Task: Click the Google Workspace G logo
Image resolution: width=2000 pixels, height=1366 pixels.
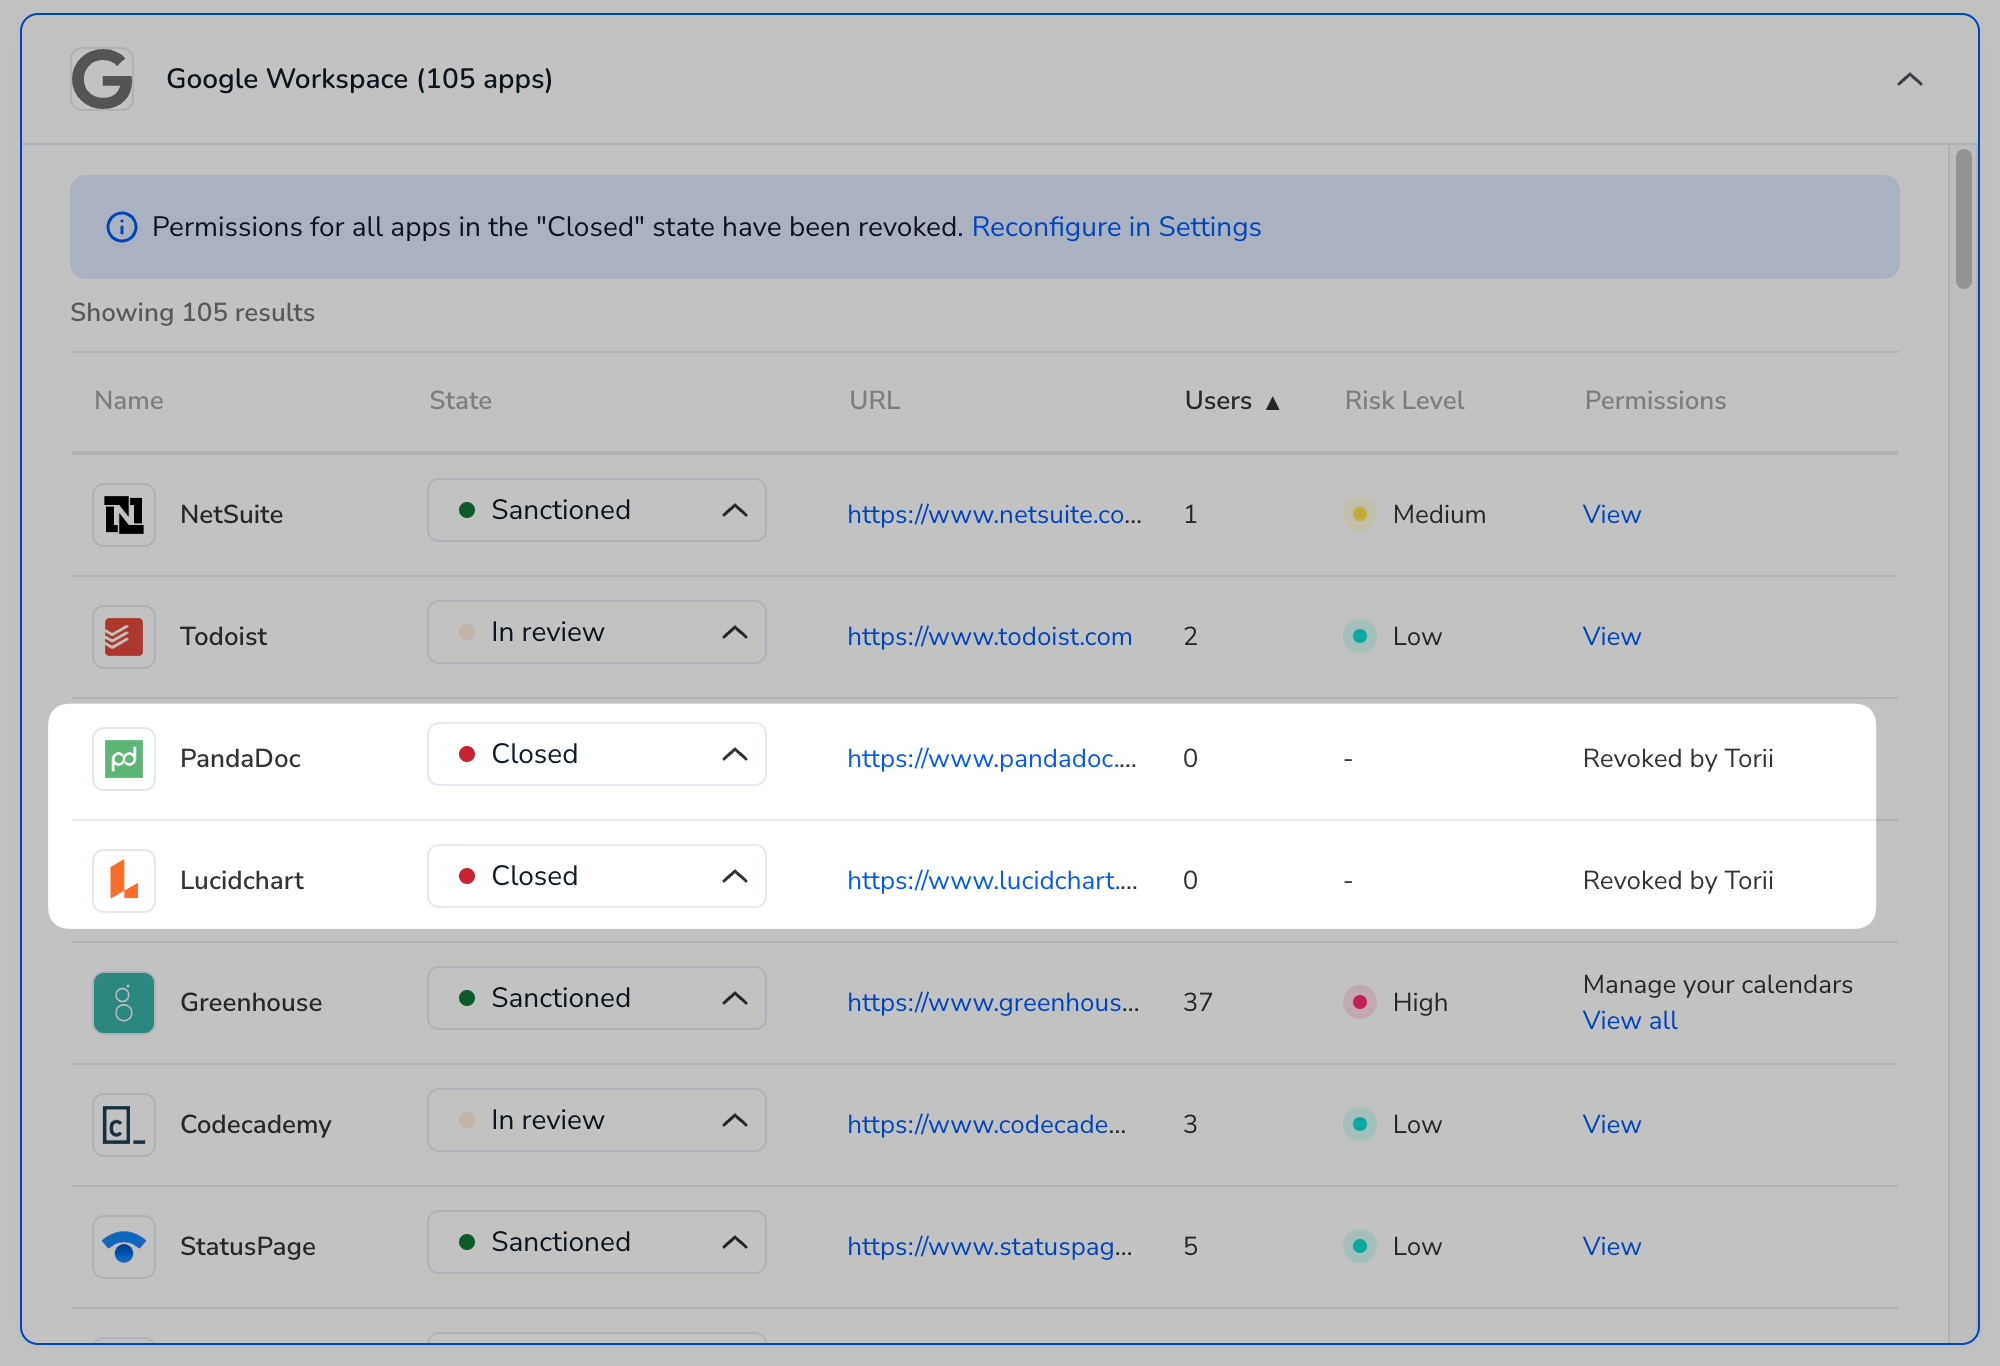Action: (x=102, y=79)
